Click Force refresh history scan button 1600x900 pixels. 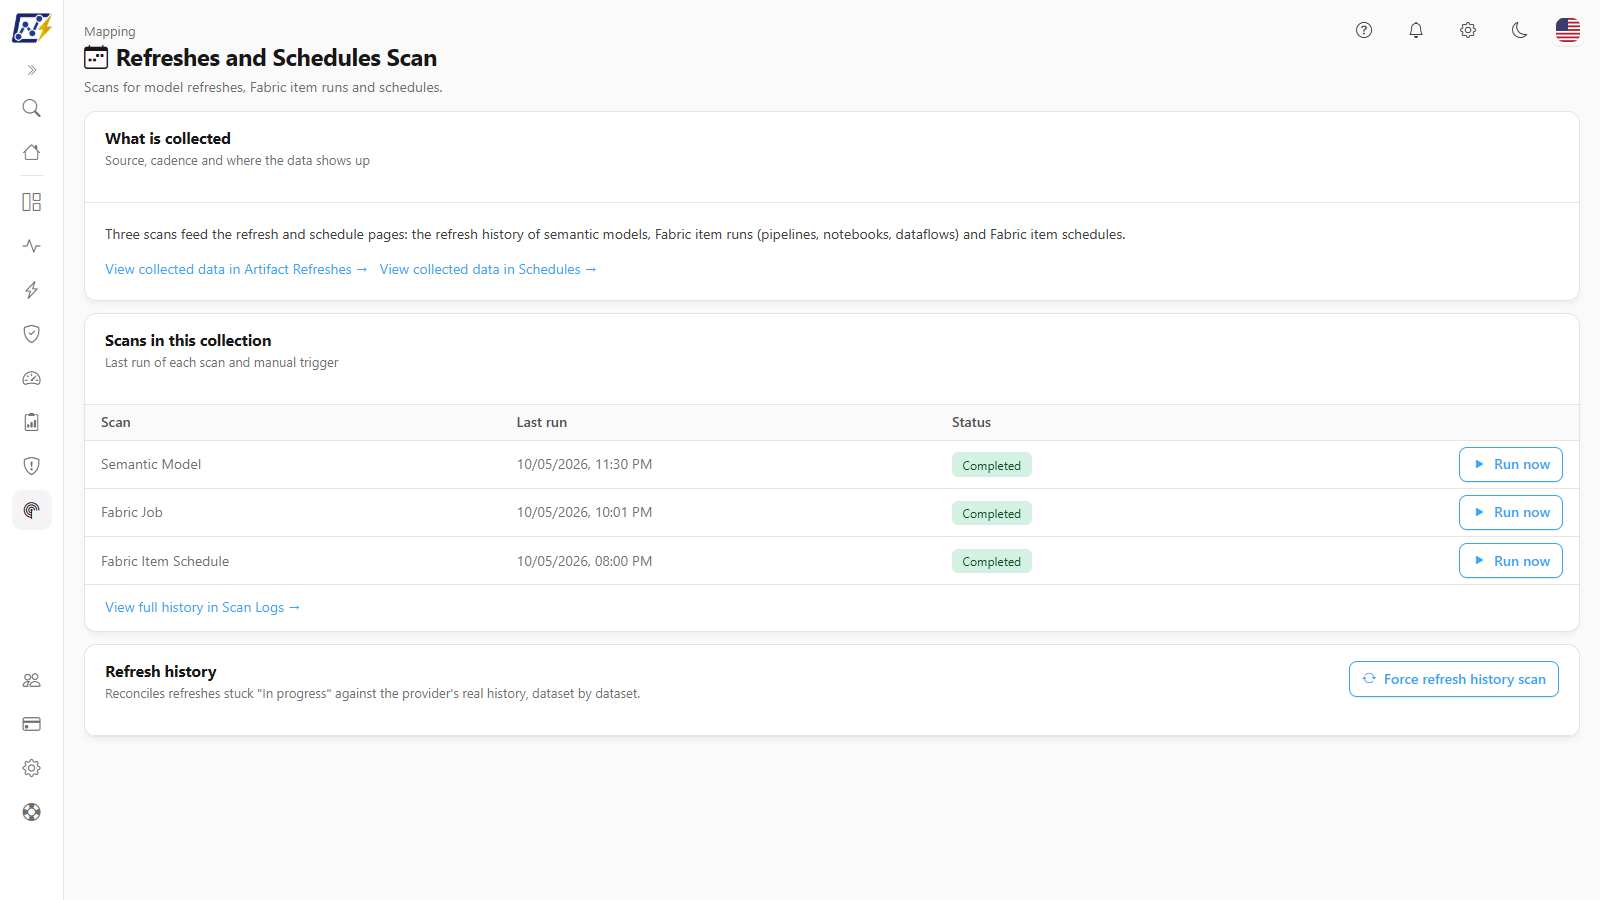point(1454,679)
